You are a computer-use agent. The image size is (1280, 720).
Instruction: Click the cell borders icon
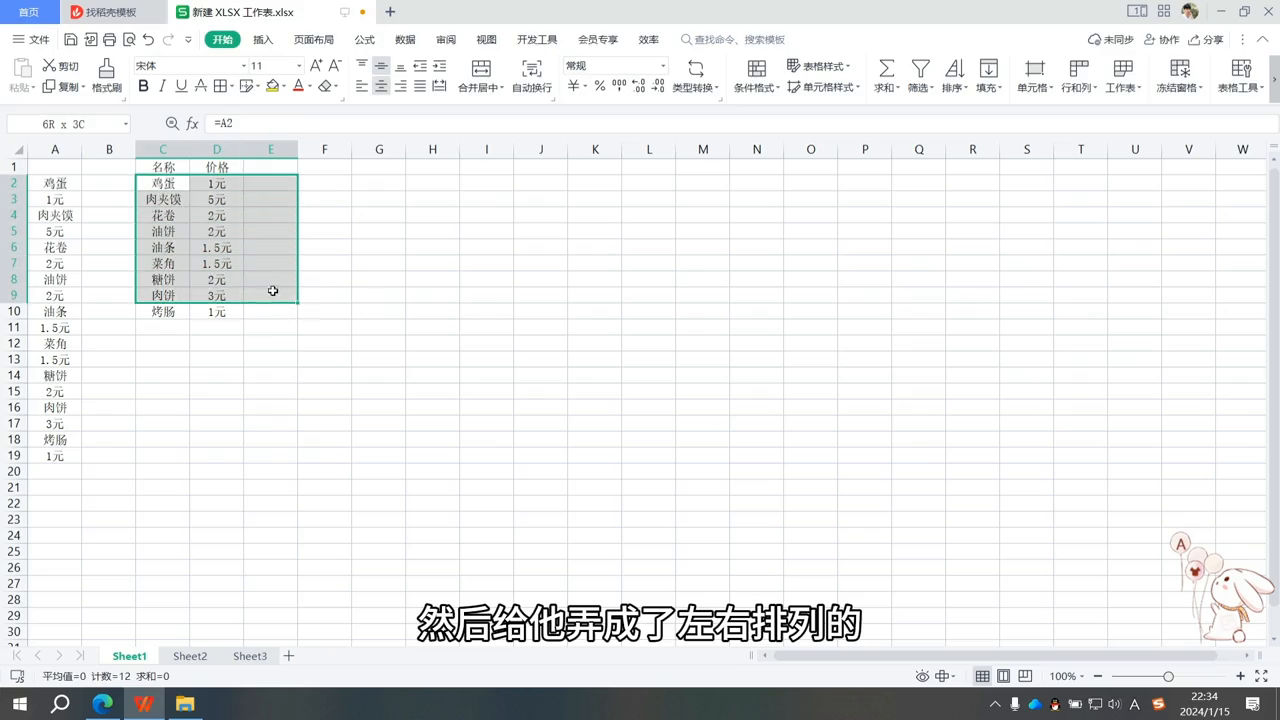pyautogui.click(x=220, y=87)
